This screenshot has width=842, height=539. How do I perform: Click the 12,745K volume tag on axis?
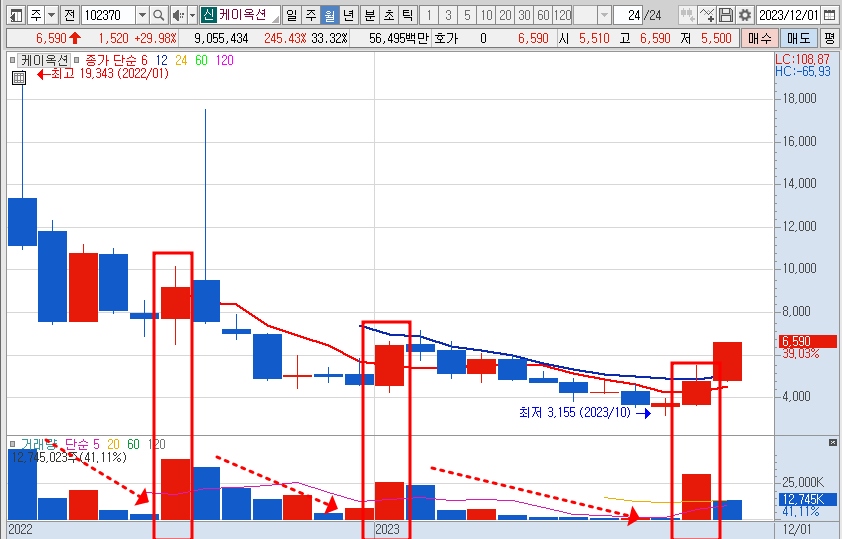pos(808,499)
